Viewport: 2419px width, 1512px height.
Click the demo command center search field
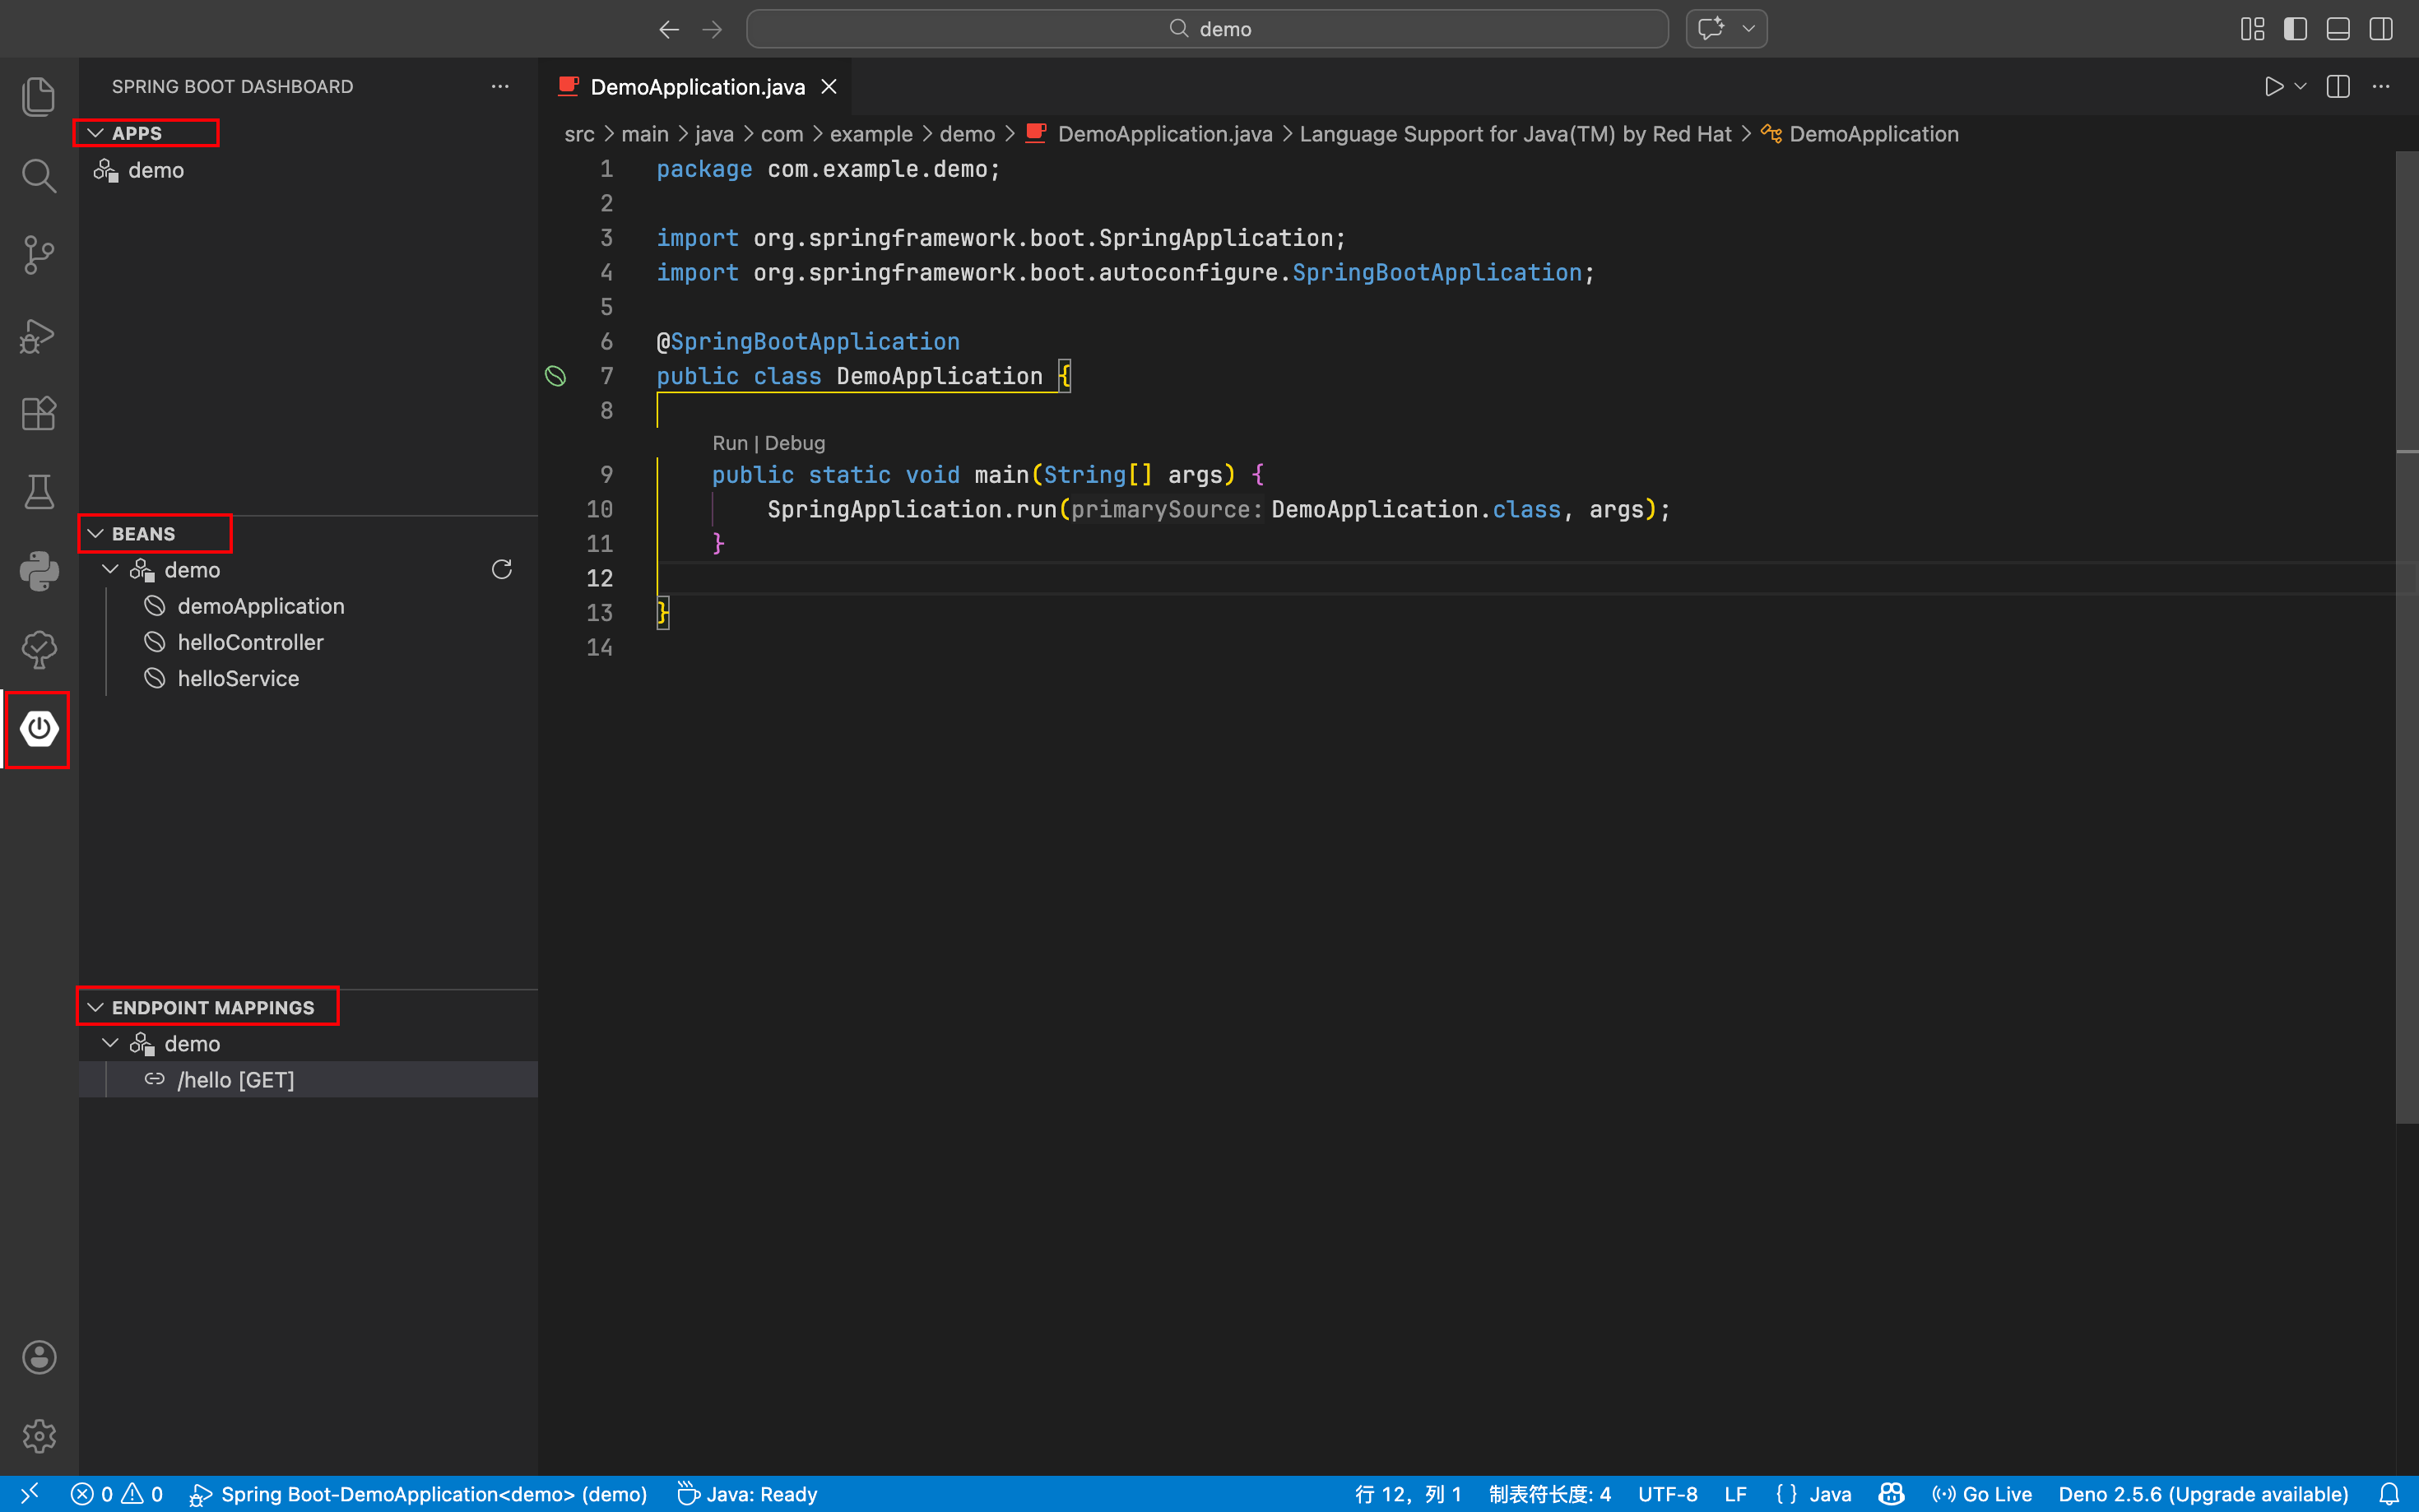point(1207,29)
